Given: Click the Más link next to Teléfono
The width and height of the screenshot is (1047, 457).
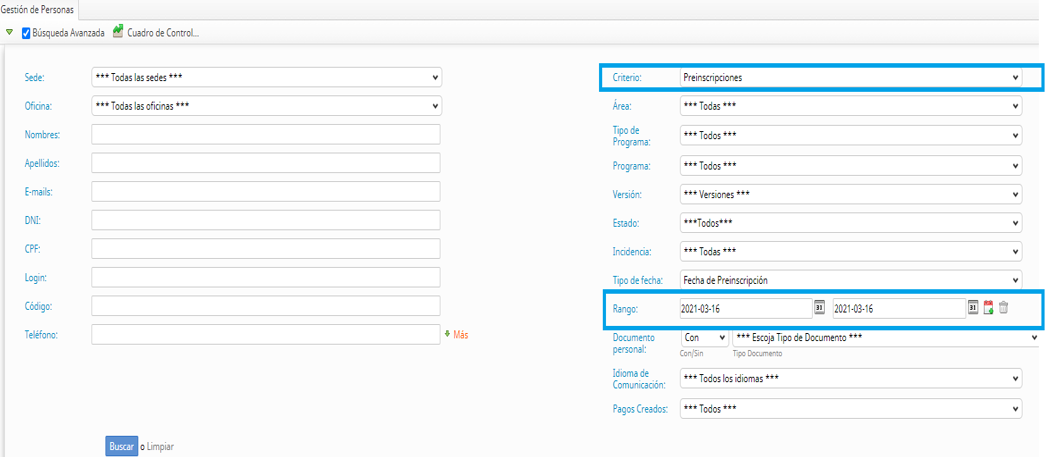Looking at the screenshot, I should (x=461, y=335).
